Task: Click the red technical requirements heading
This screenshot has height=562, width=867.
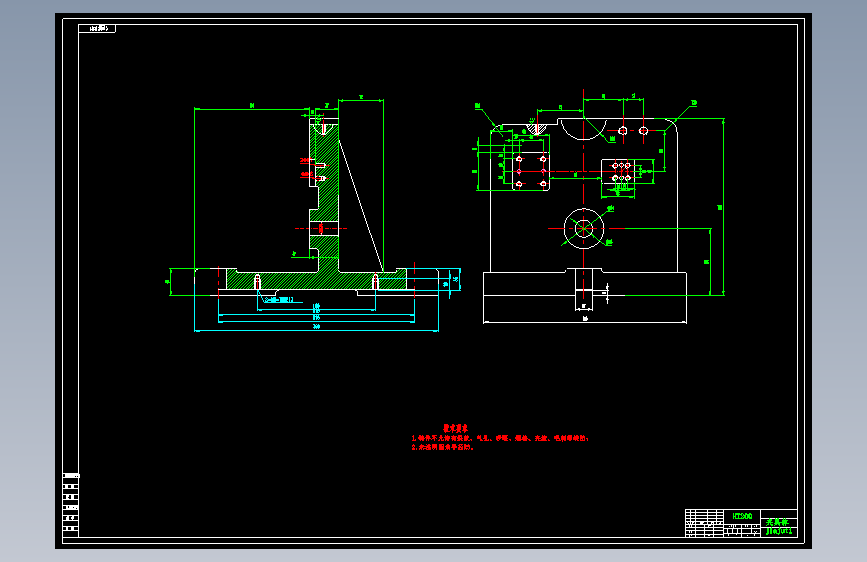Action: [455, 428]
